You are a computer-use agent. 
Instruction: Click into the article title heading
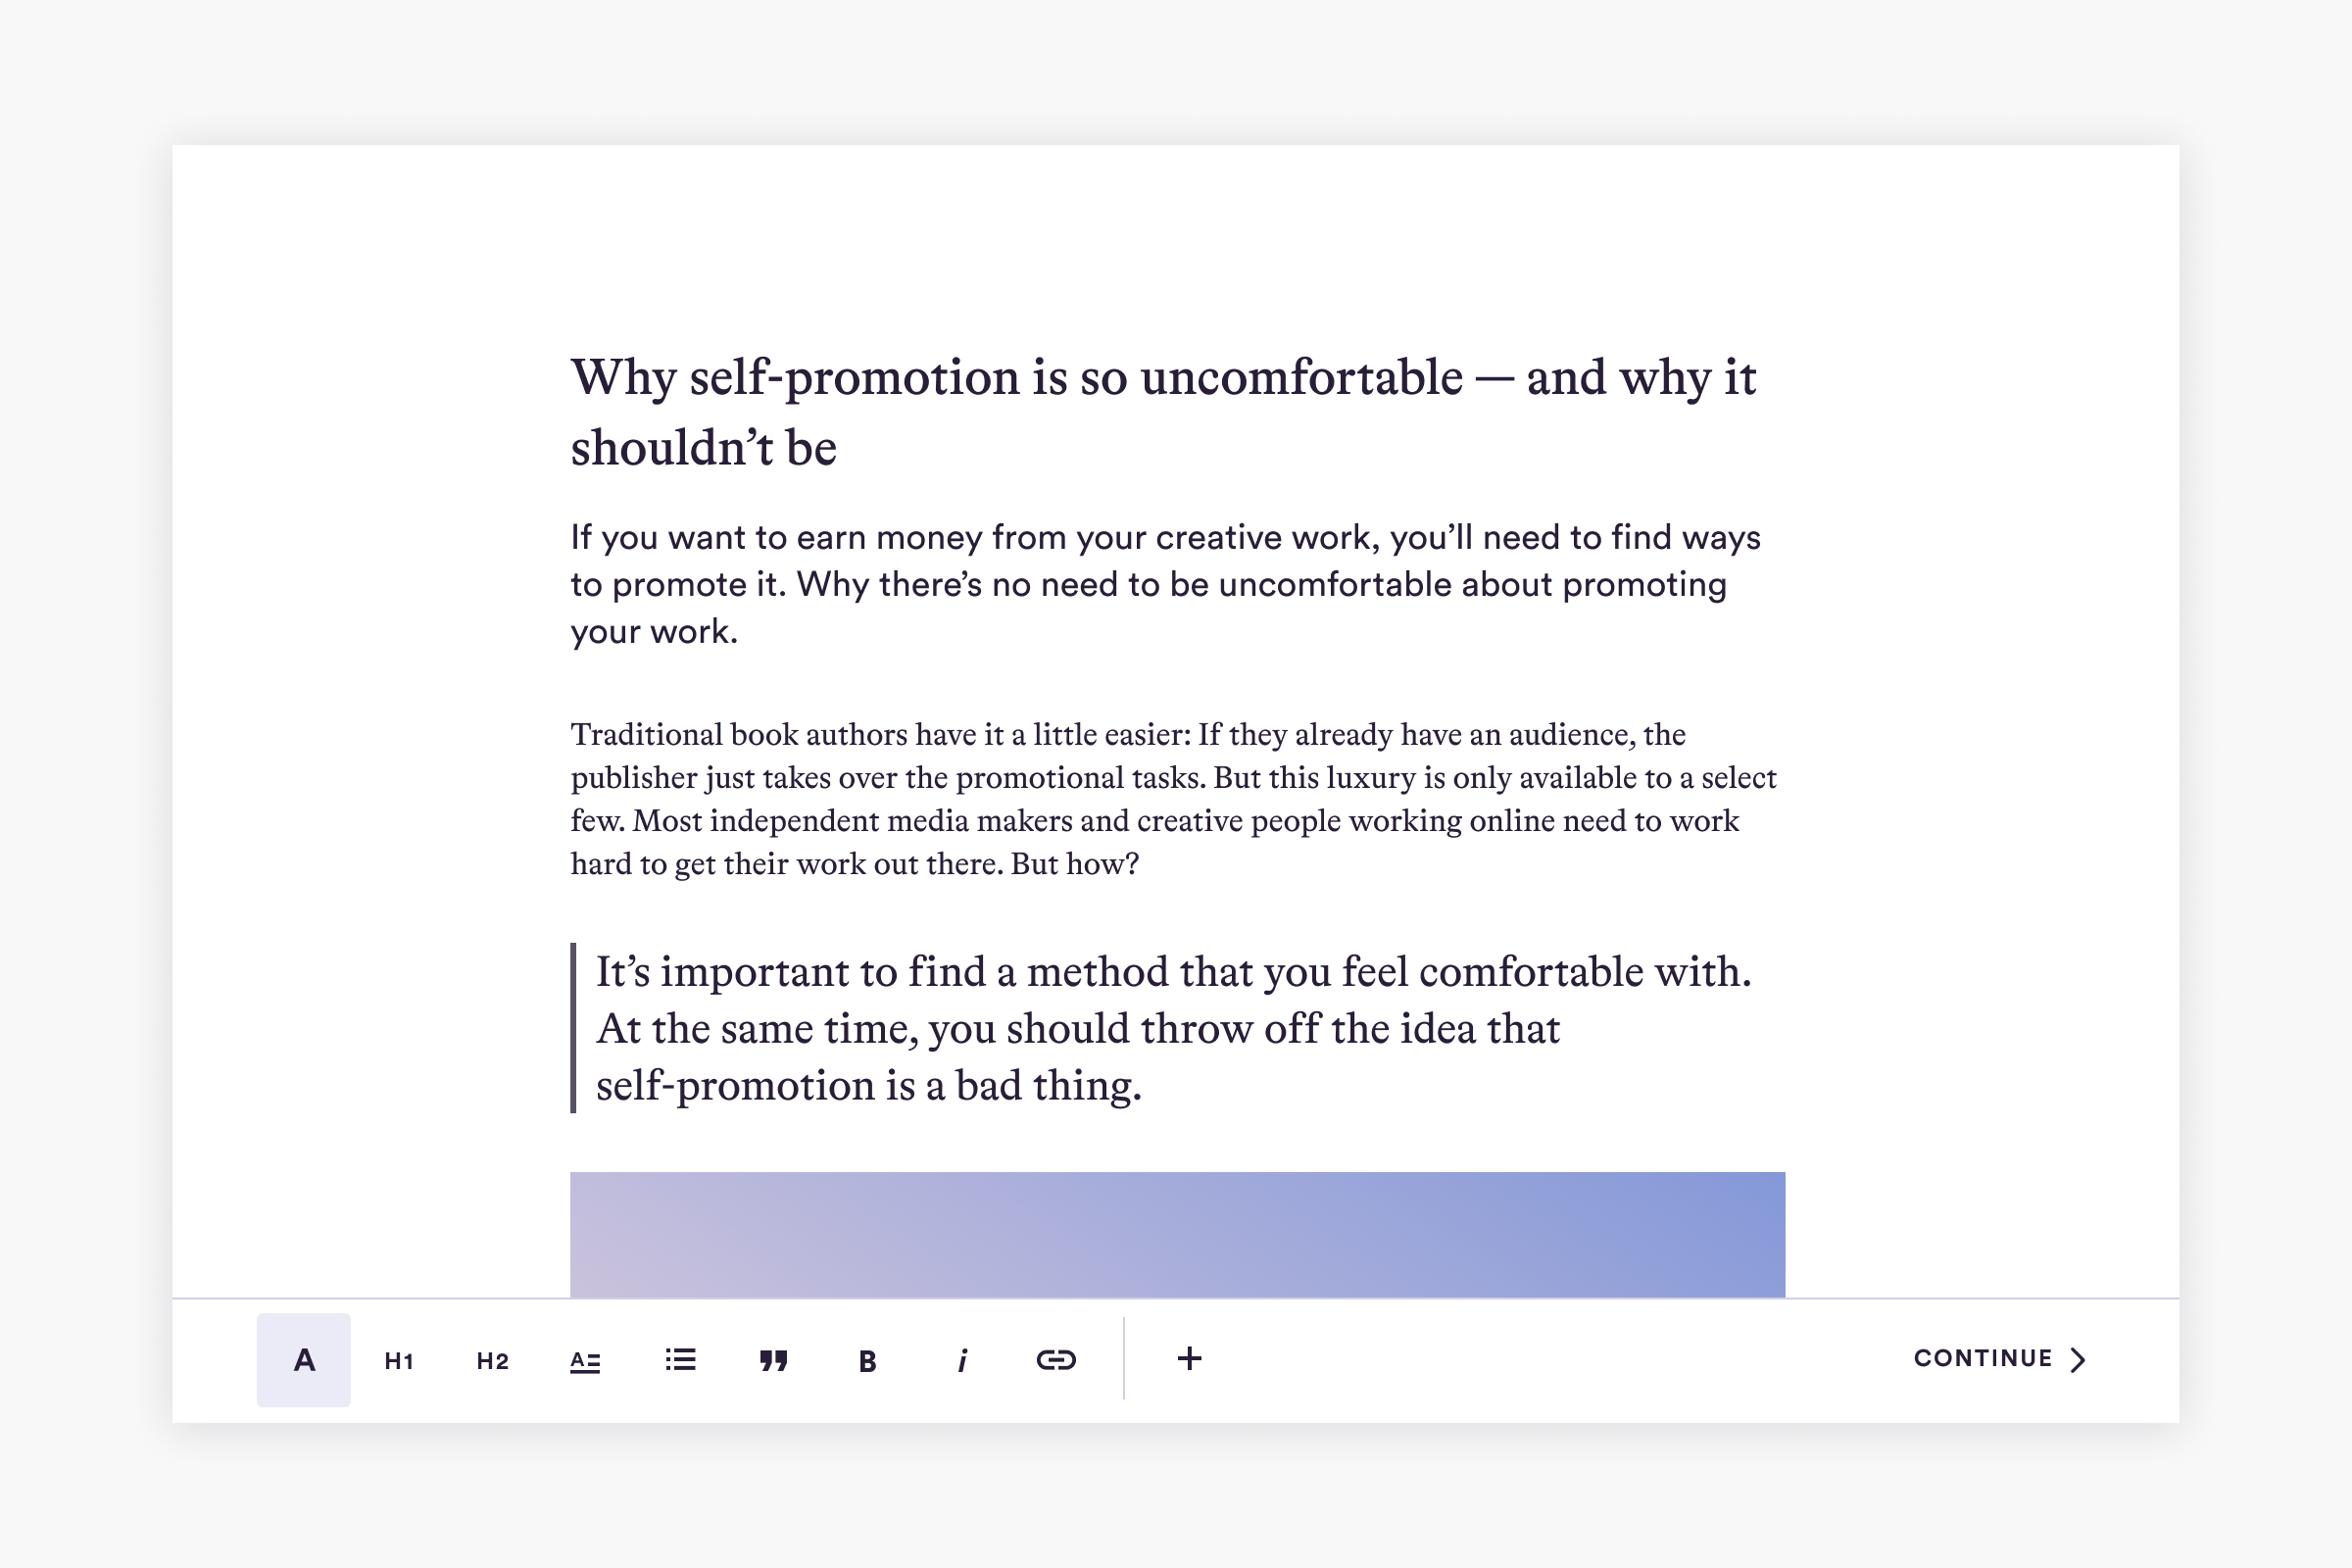[x=1163, y=411]
